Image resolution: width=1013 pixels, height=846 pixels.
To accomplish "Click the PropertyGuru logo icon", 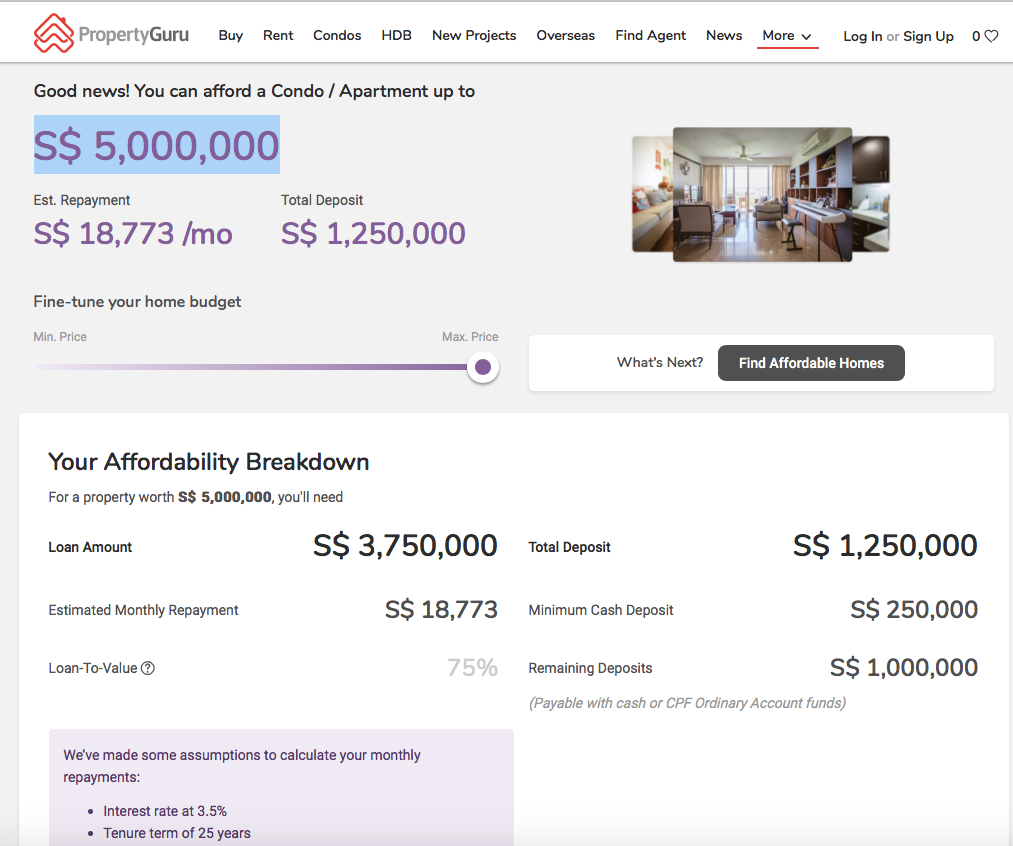I will [54, 33].
